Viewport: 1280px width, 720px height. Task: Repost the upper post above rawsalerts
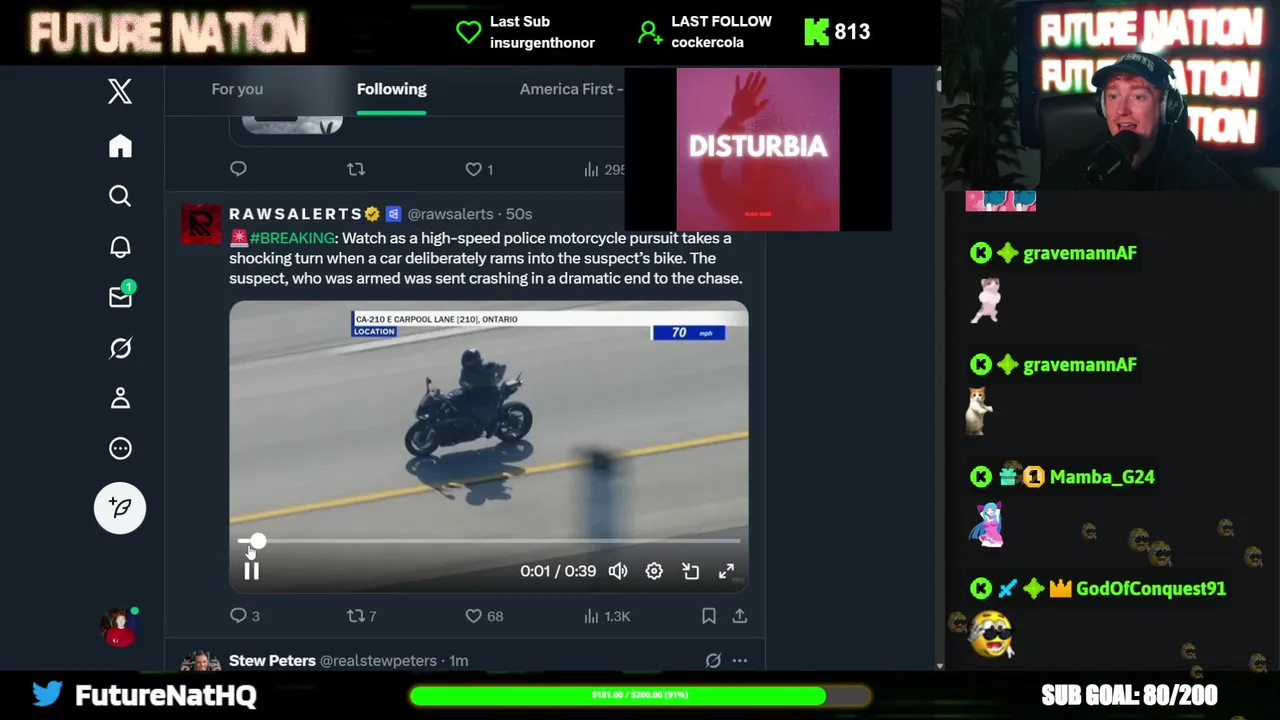(x=355, y=169)
